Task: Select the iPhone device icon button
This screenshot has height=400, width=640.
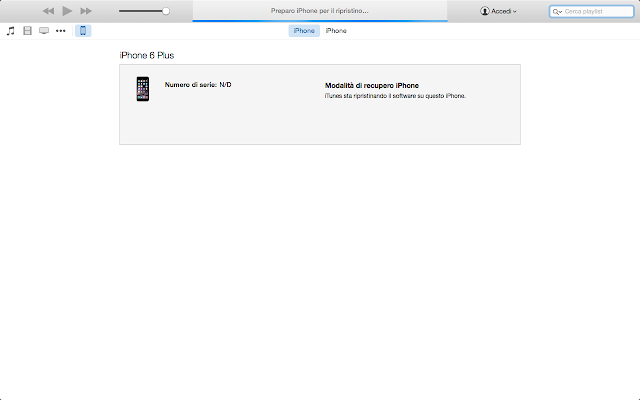Action: tap(83, 31)
